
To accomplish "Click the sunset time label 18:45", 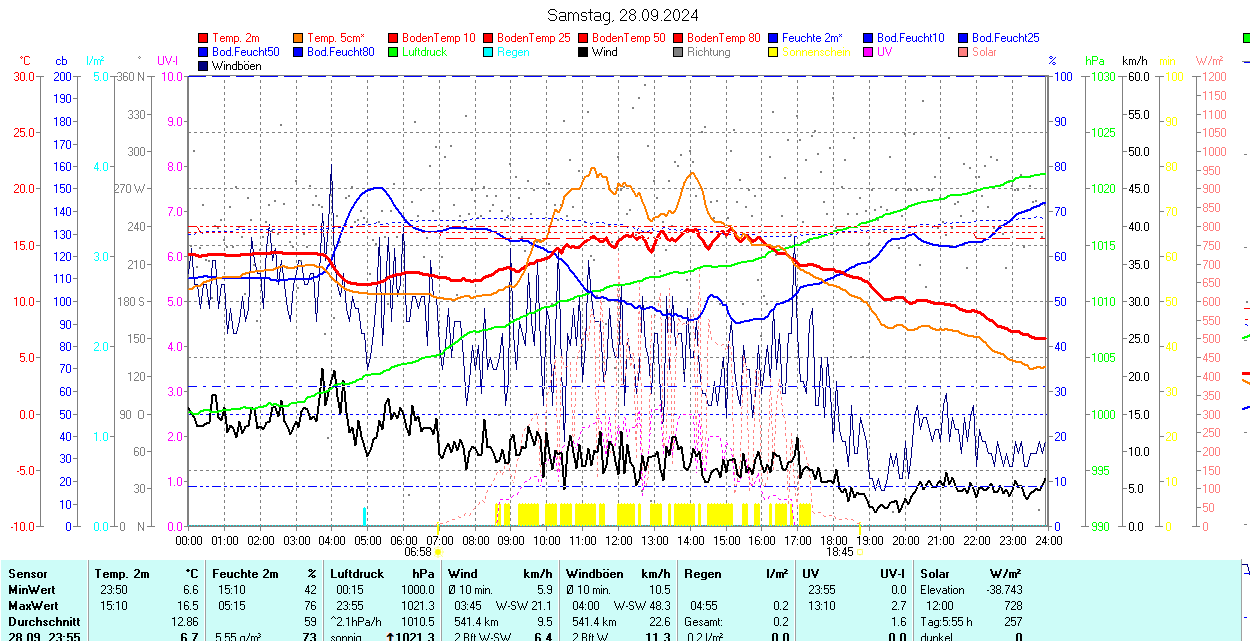I will (839, 551).
